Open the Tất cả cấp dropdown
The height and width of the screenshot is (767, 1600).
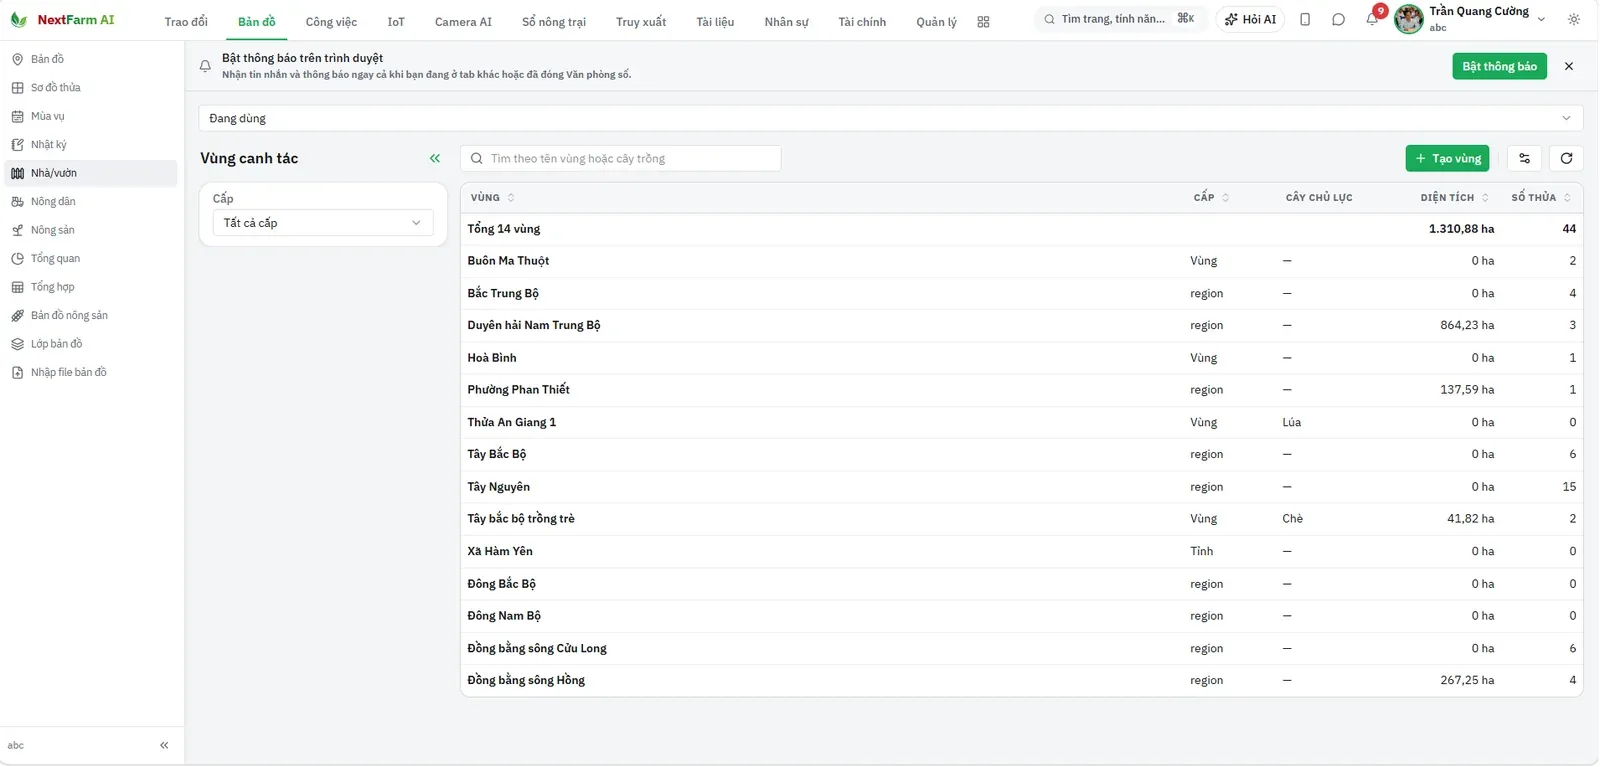[323, 223]
